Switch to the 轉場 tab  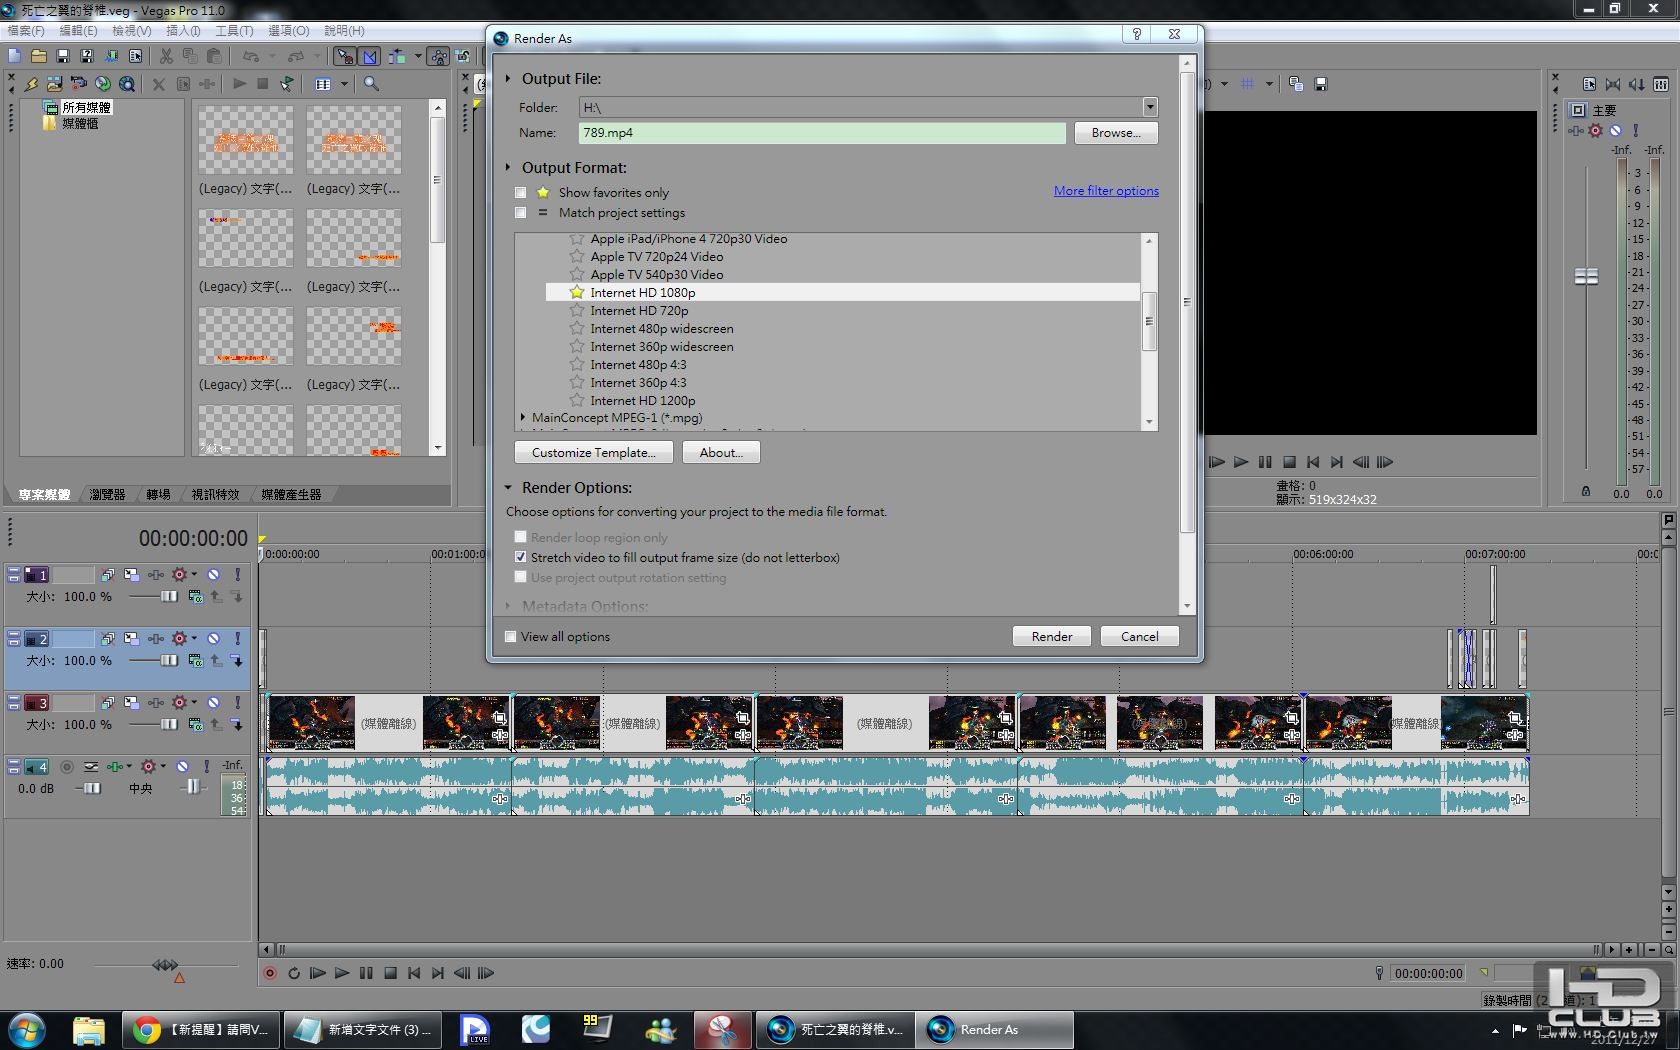158,494
